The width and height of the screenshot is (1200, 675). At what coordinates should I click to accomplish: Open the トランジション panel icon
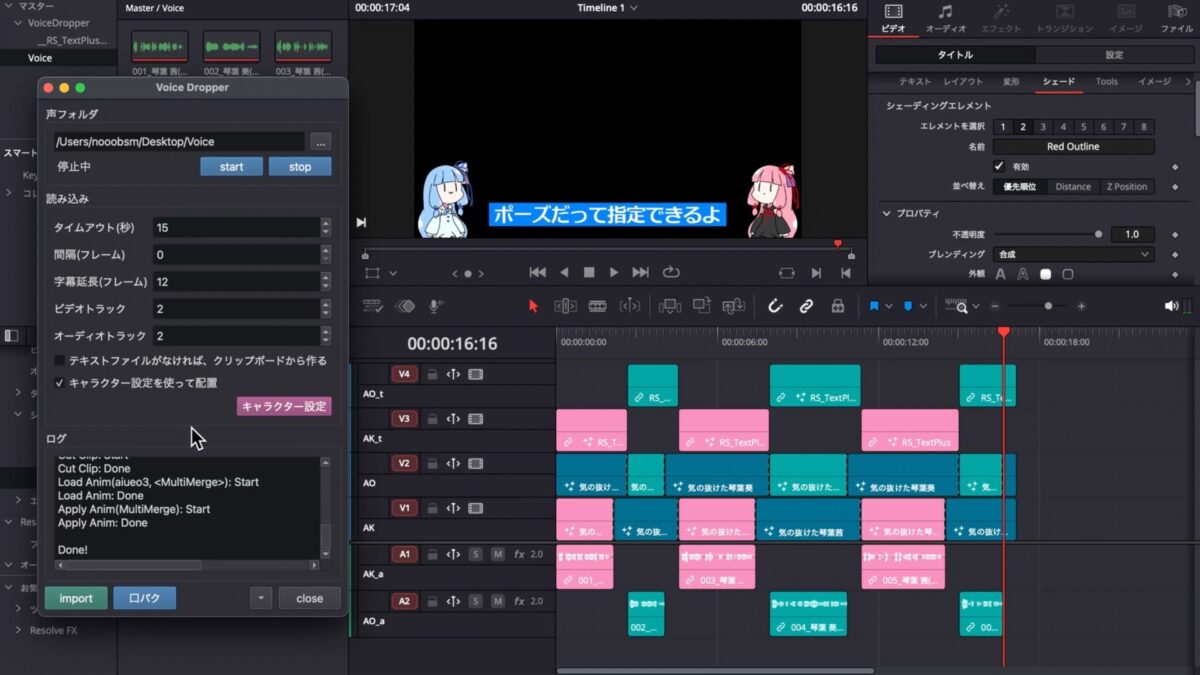coord(1063,20)
